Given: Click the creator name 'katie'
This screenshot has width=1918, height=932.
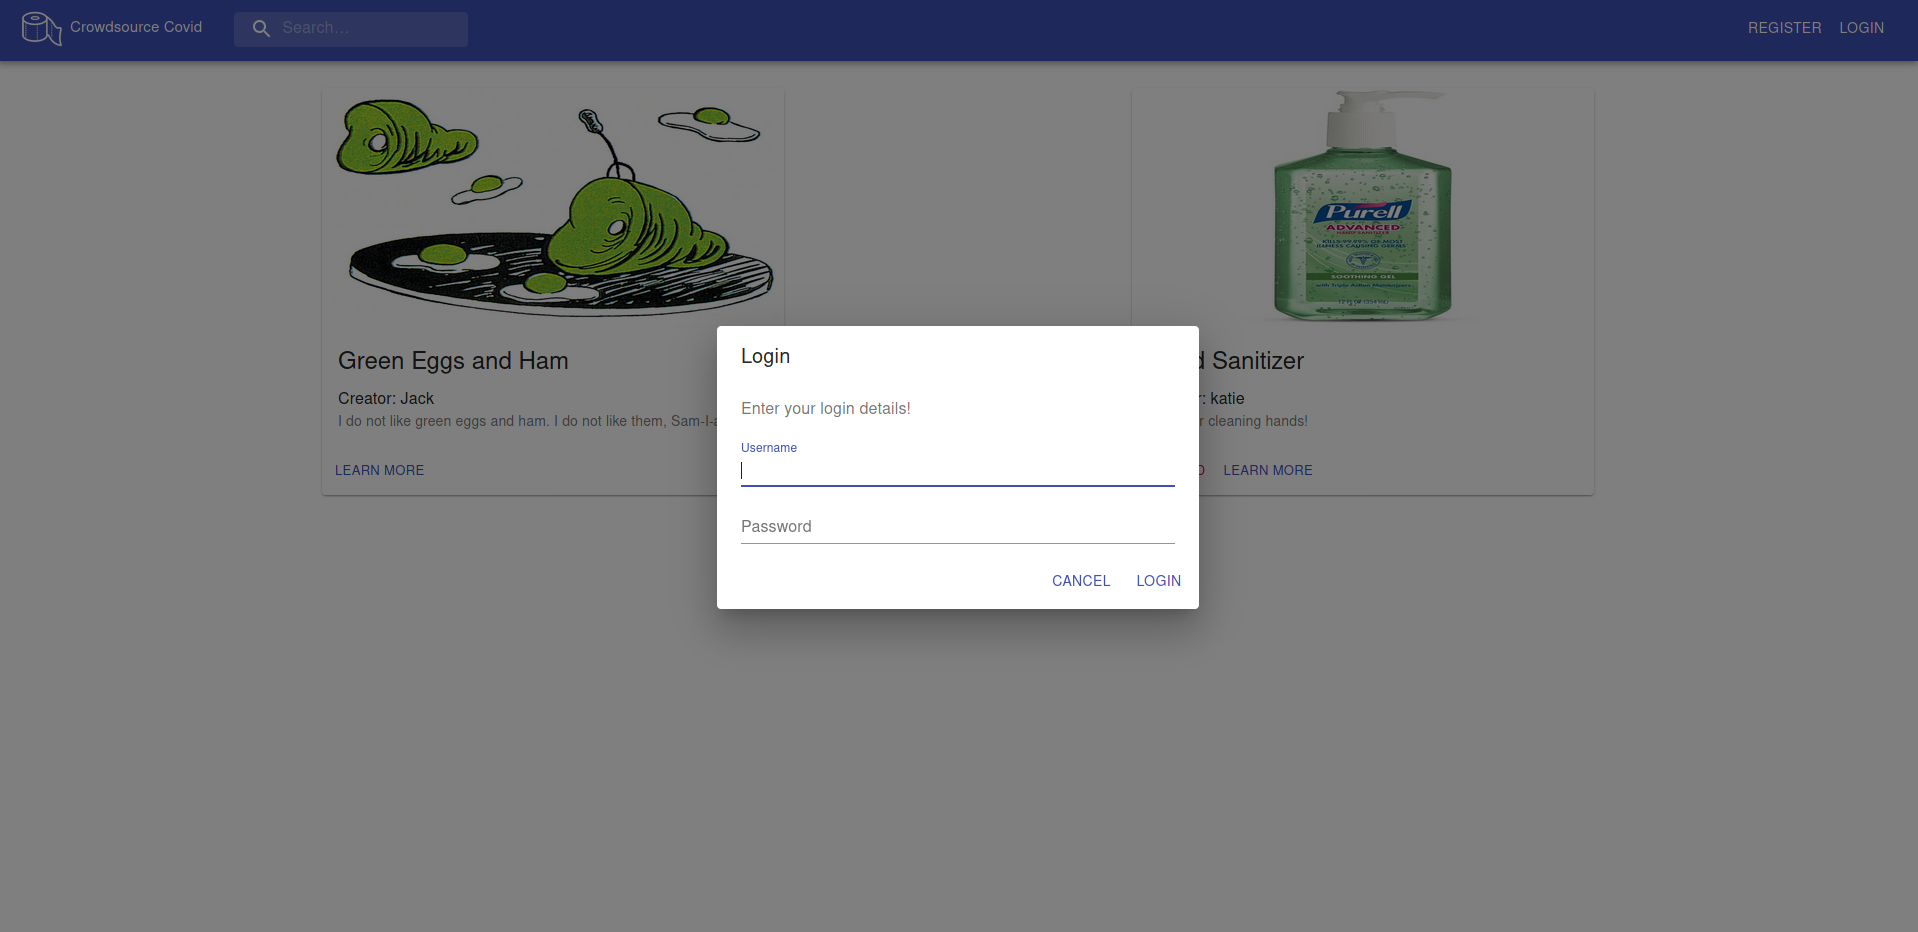Looking at the screenshot, I should pos(1227,398).
